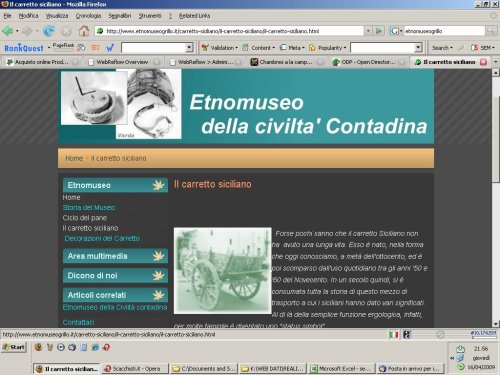Click the Contattaci link
Screen dimensions: 500x375
tap(79, 322)
